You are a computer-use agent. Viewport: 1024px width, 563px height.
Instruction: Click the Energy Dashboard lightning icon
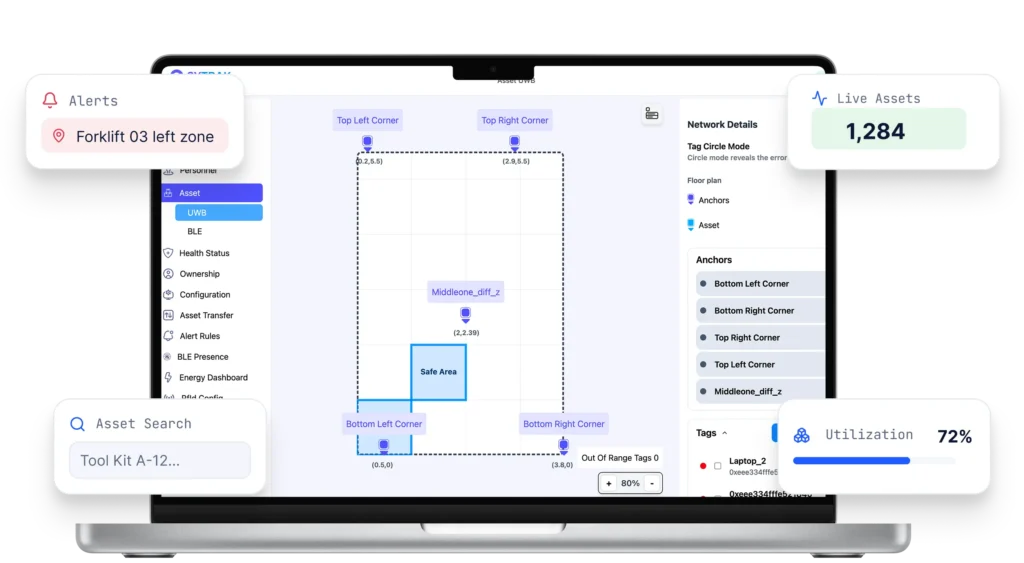168,378
